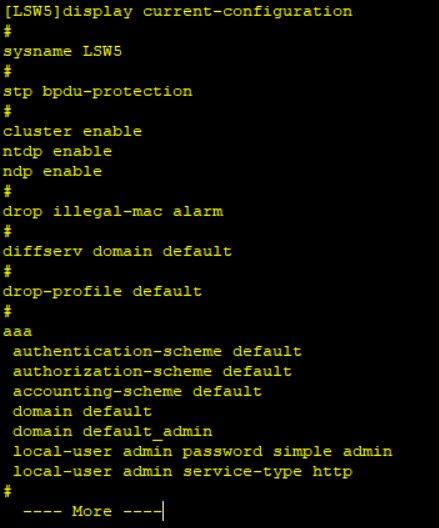This screenshot has height=528, width=439.
Task: Click the 'authorization-scheme default' line
Action: click(152, 371)
